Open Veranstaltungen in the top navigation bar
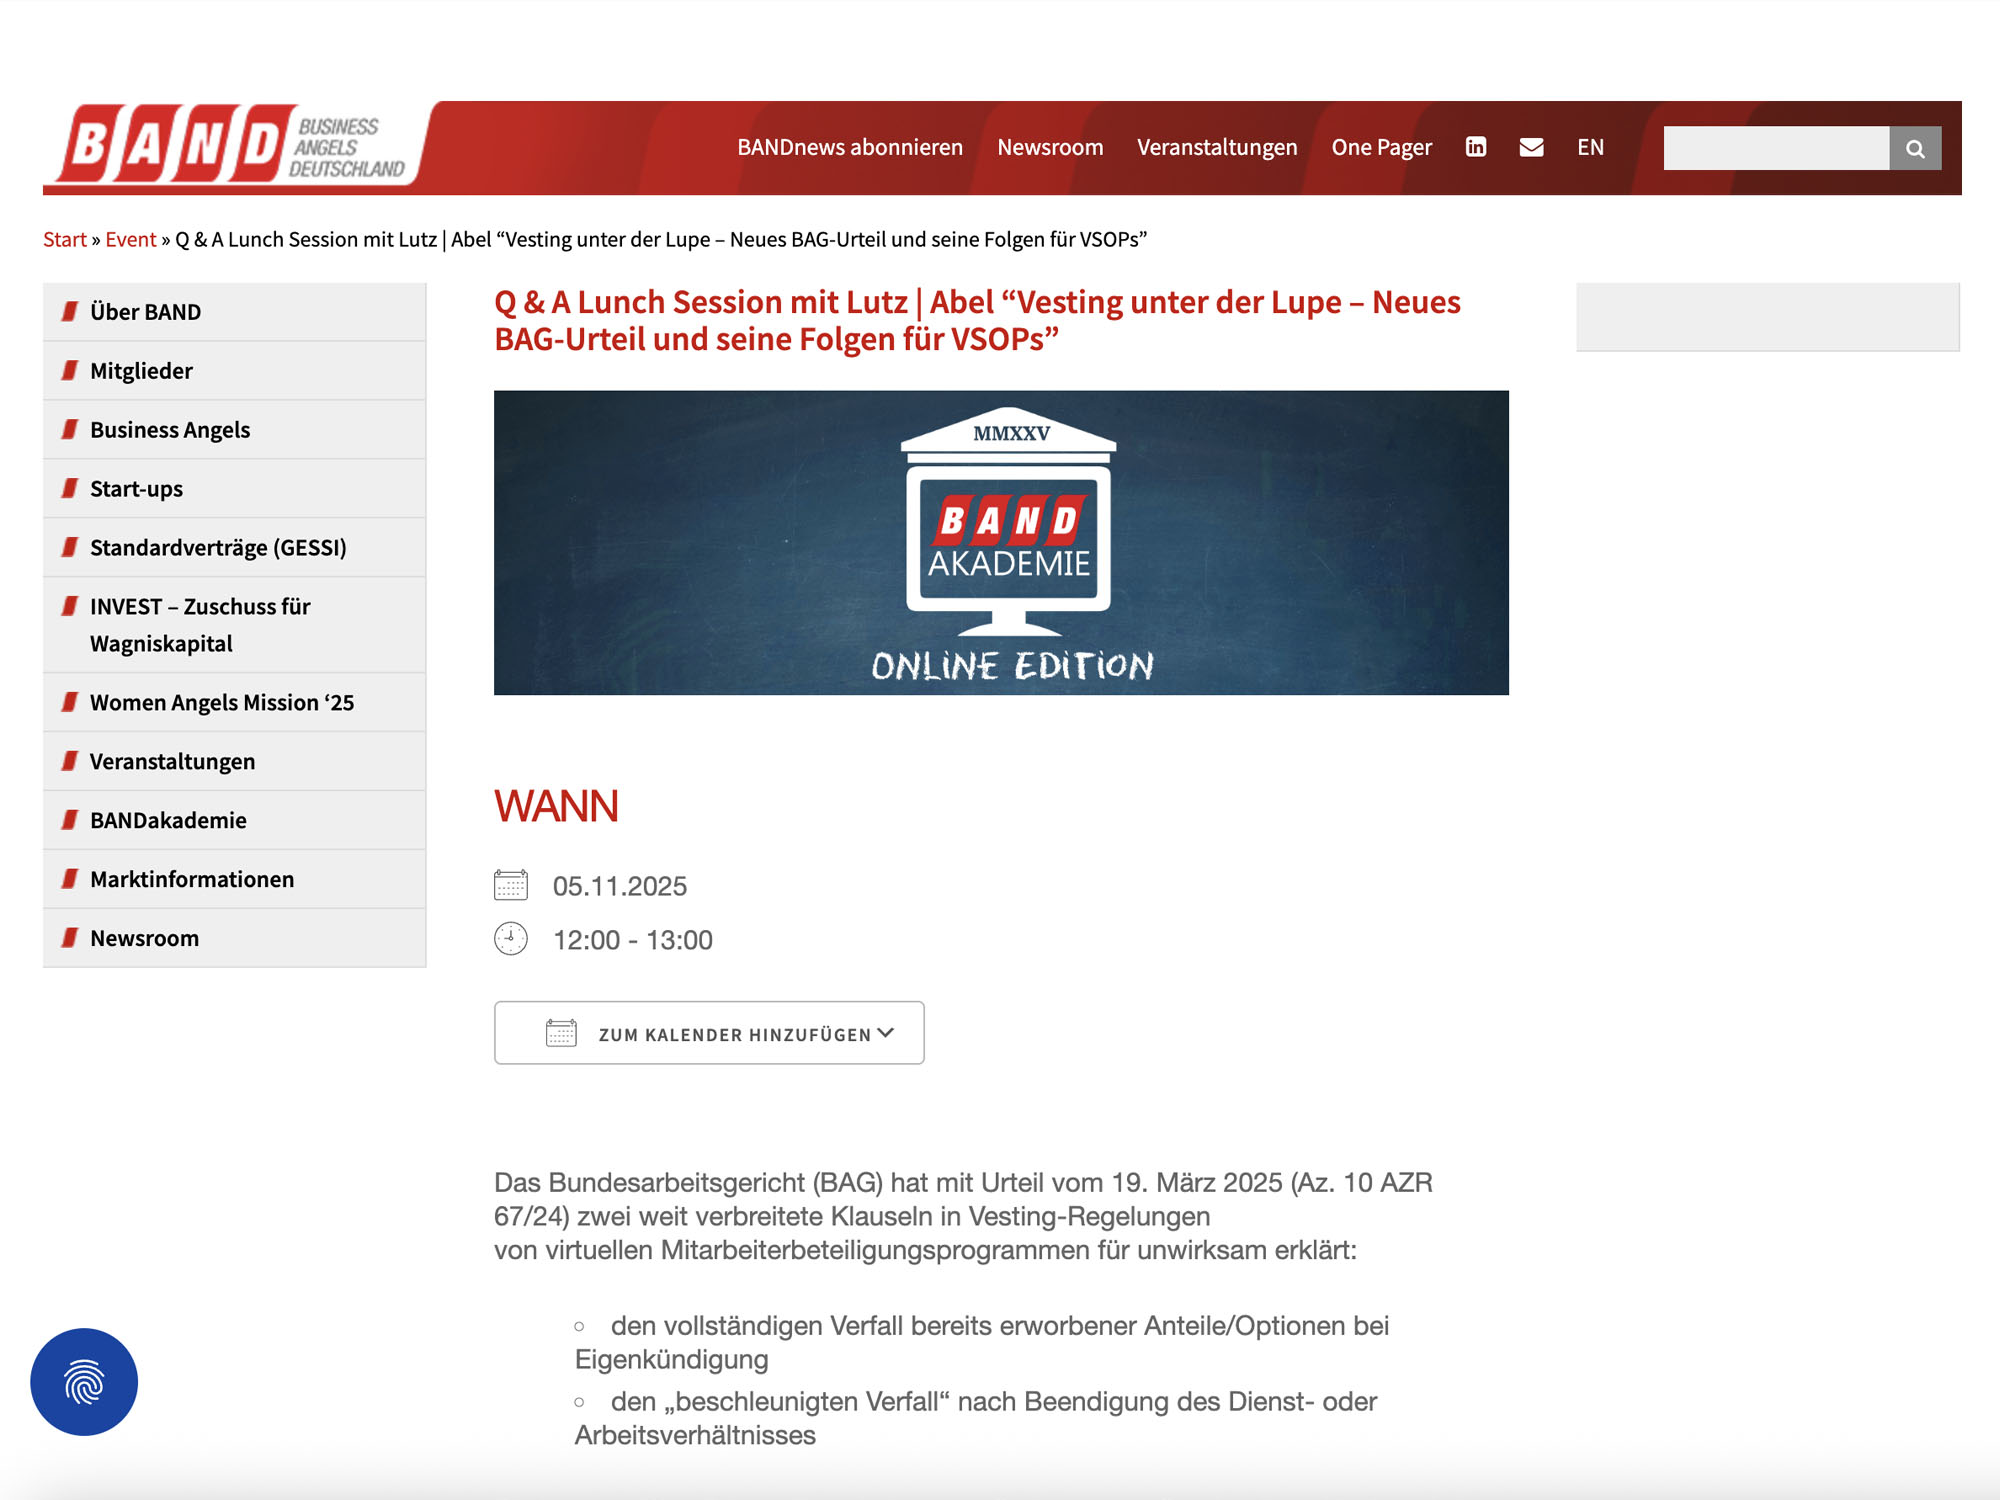This screenshot has width=2000, height=1500. point(1217,147)
